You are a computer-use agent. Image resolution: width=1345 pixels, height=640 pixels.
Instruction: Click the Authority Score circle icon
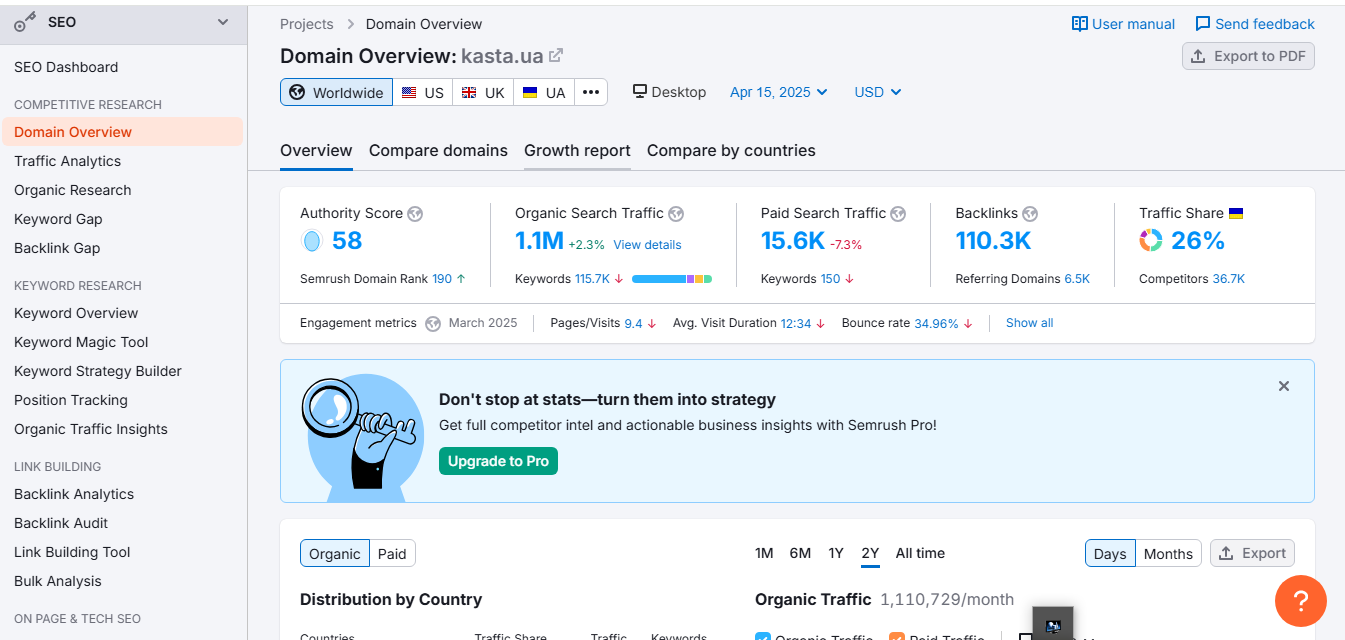(x=311, y=241)
